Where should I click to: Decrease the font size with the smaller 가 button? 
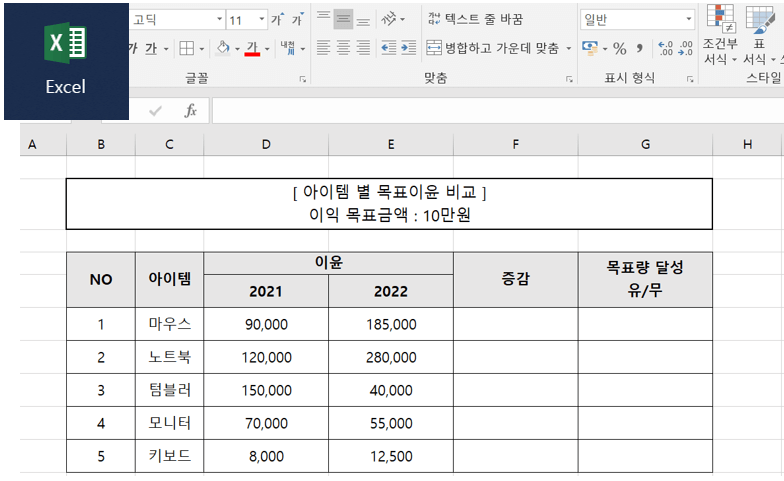point(298,20)
